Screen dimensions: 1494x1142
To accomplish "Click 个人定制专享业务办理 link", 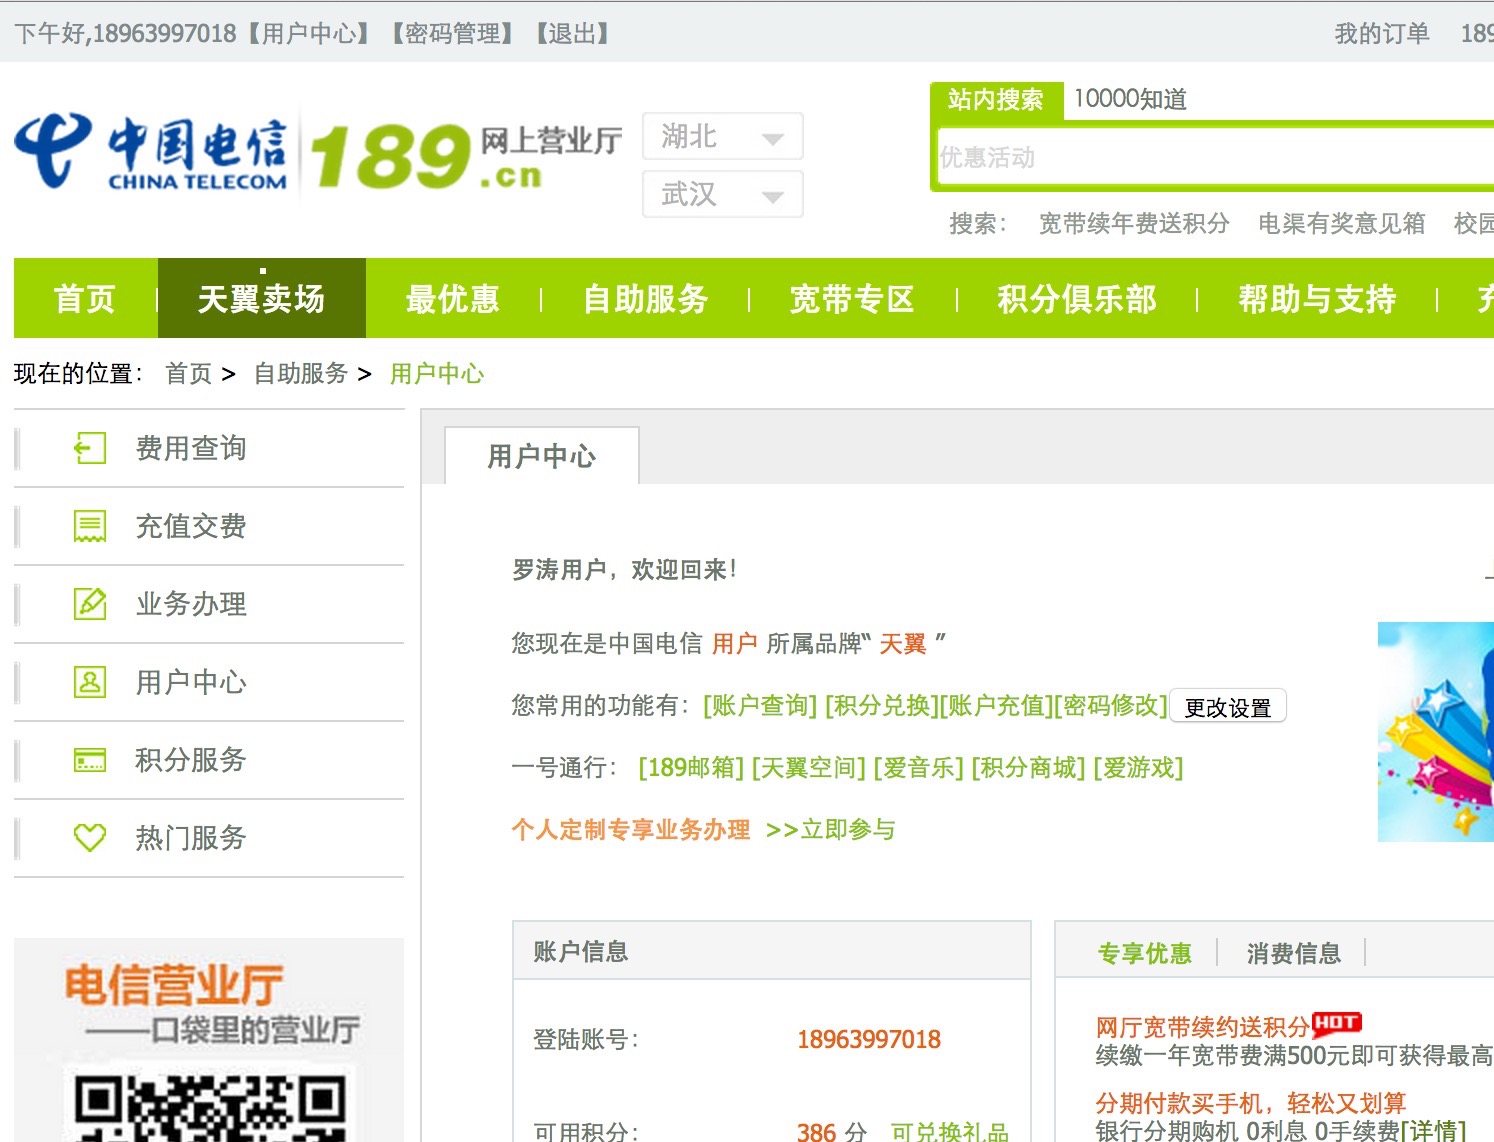I will point(631,830).
